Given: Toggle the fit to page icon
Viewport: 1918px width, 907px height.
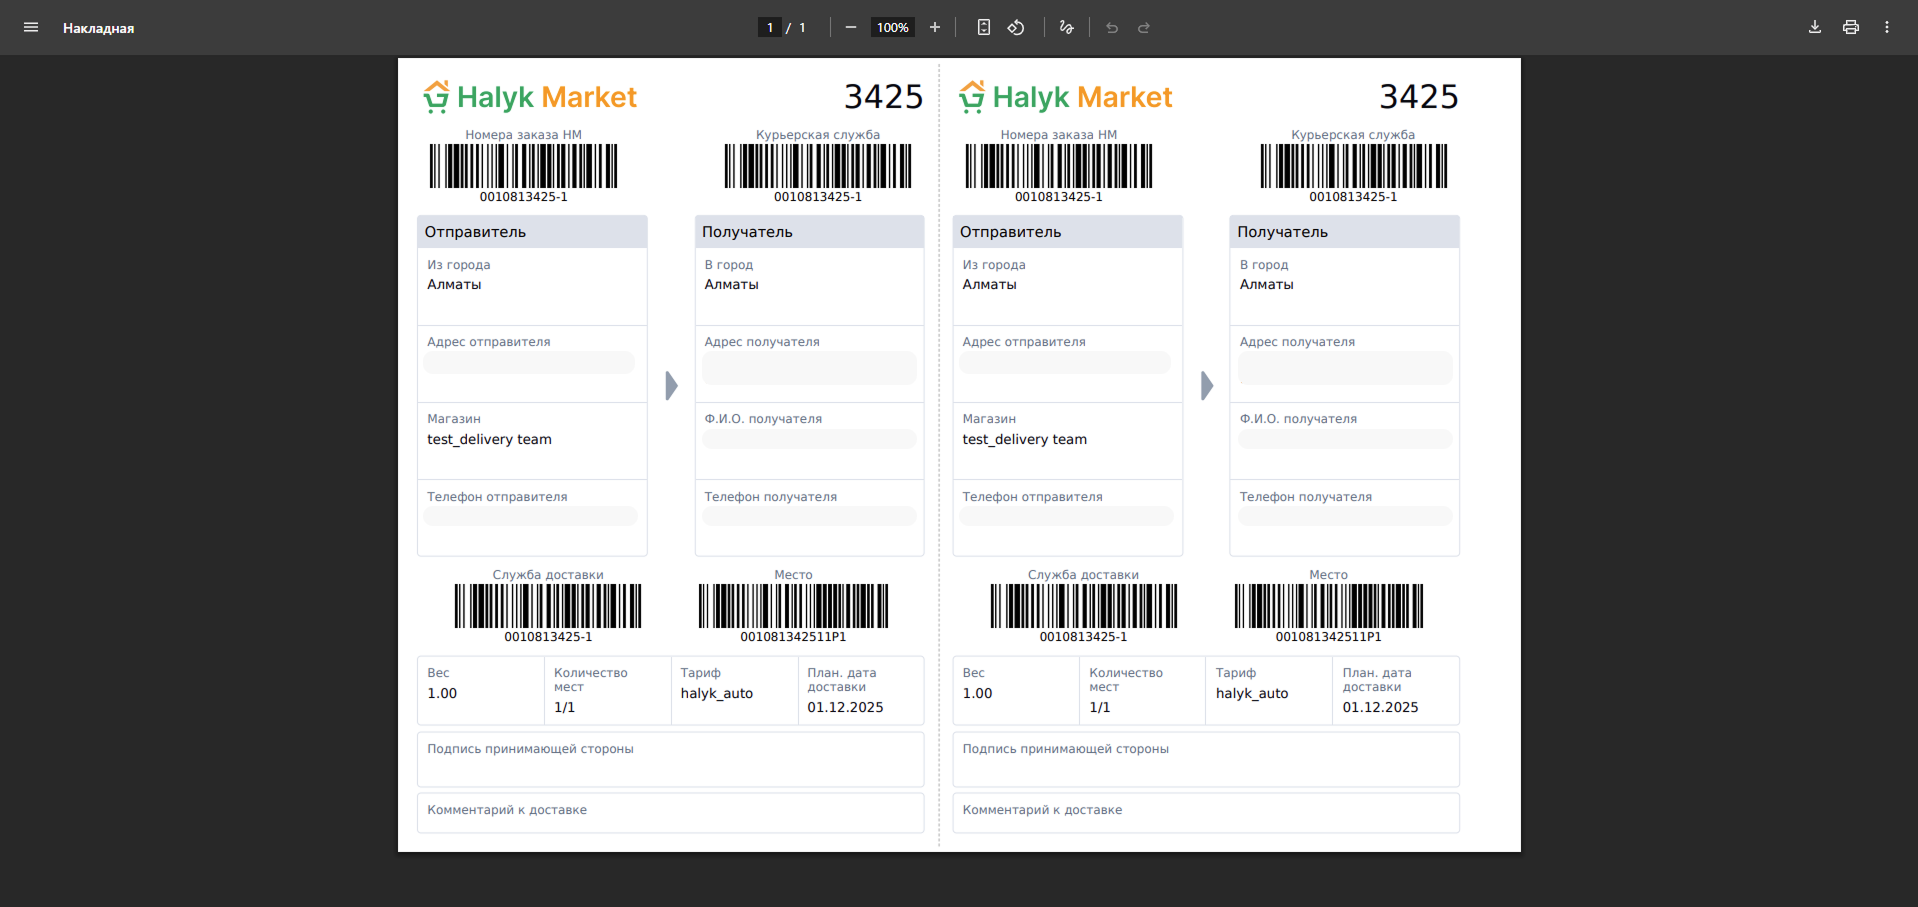Looking at the screenshot, I should pyautogui.click(x=983, y=27).
